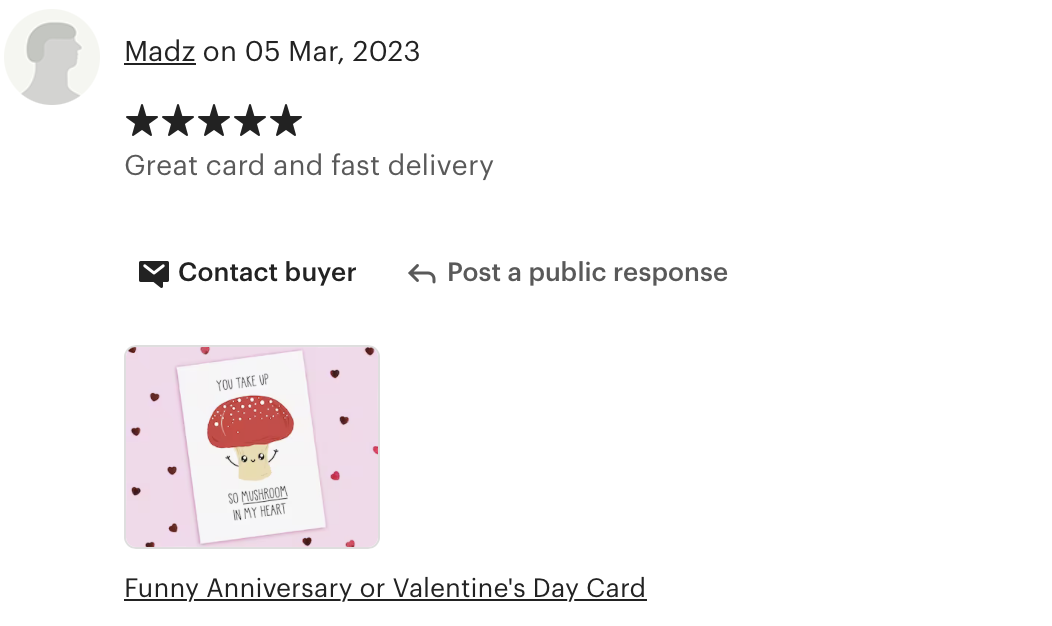Click the last star of the rating
This screenshot has width=1052, height=626.
click(x=286, y=121)
